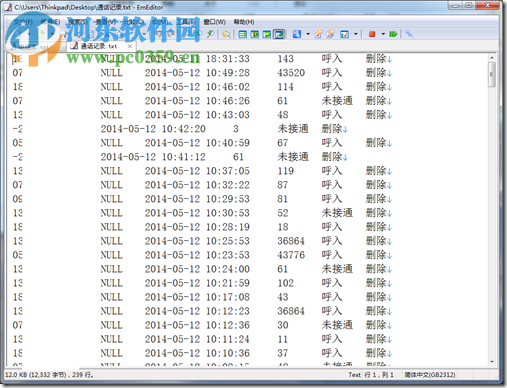Click the vertical scrollbar thumb

(492, 75)
